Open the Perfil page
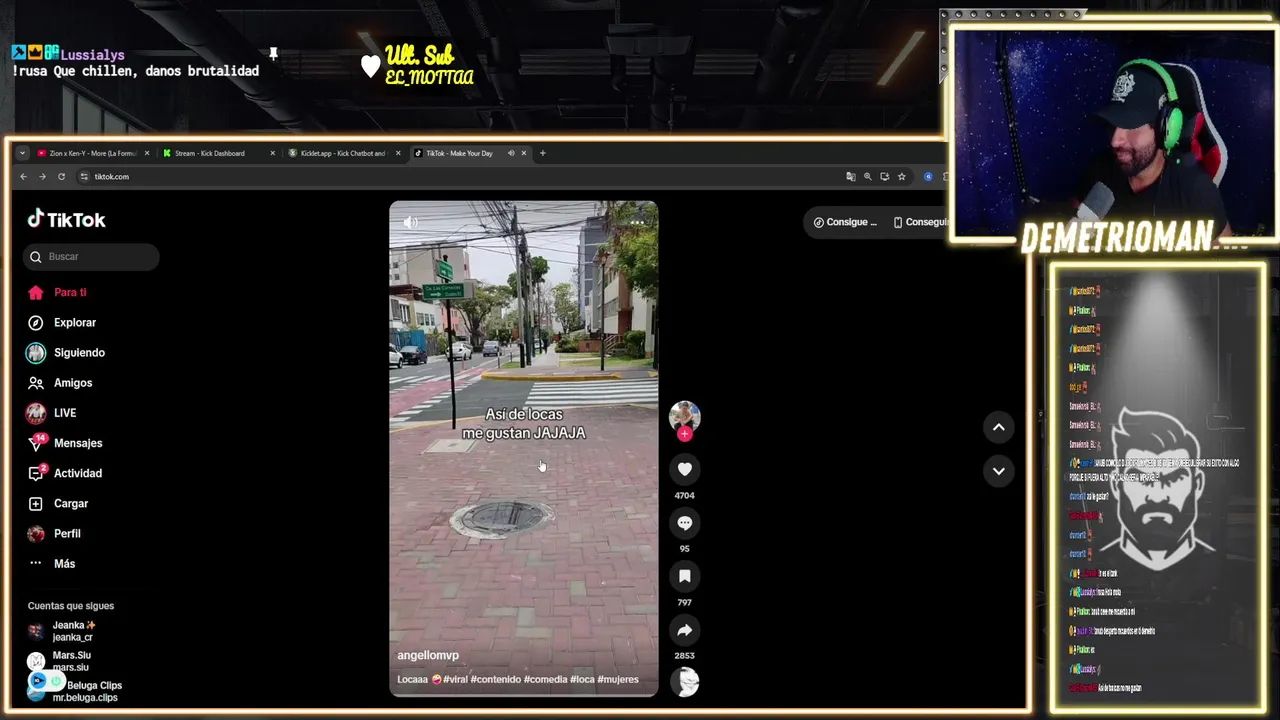The image size is (1280, 720). (x=53, y=534)
